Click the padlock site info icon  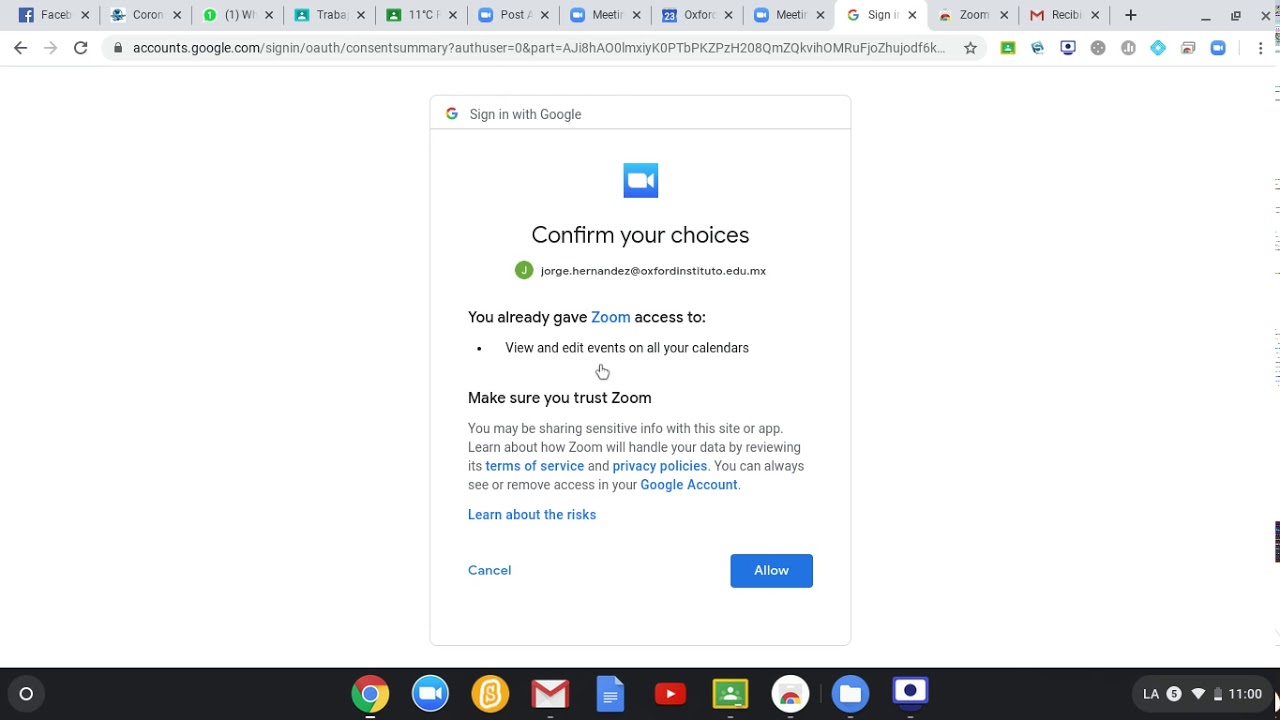coord(118,48)
